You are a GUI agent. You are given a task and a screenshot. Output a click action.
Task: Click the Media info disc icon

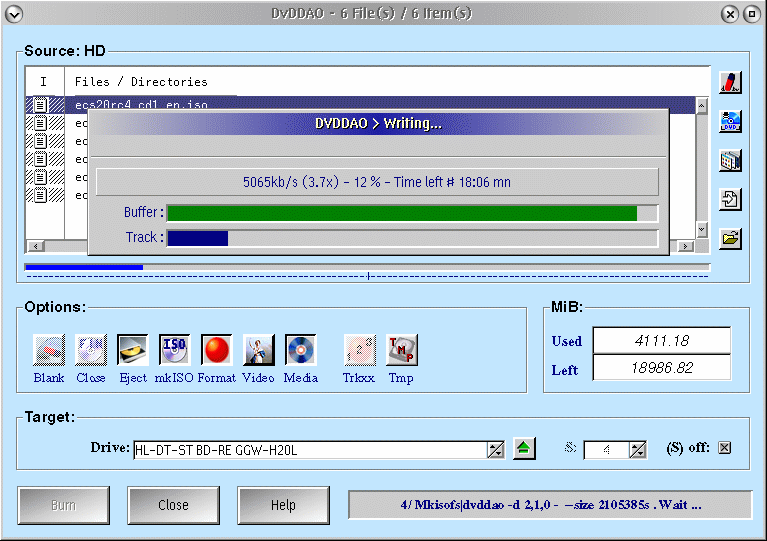(x=300, y=350)
